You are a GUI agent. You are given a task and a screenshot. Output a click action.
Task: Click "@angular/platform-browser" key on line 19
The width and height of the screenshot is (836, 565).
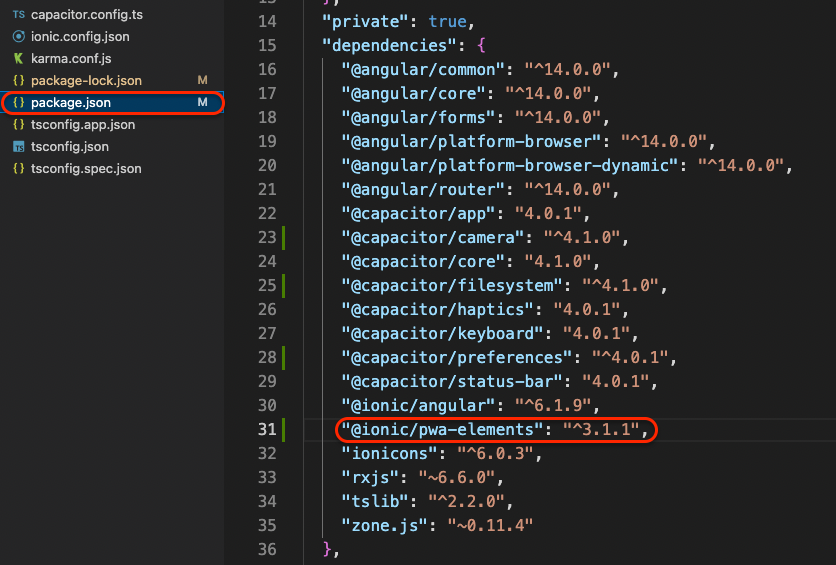472,141
